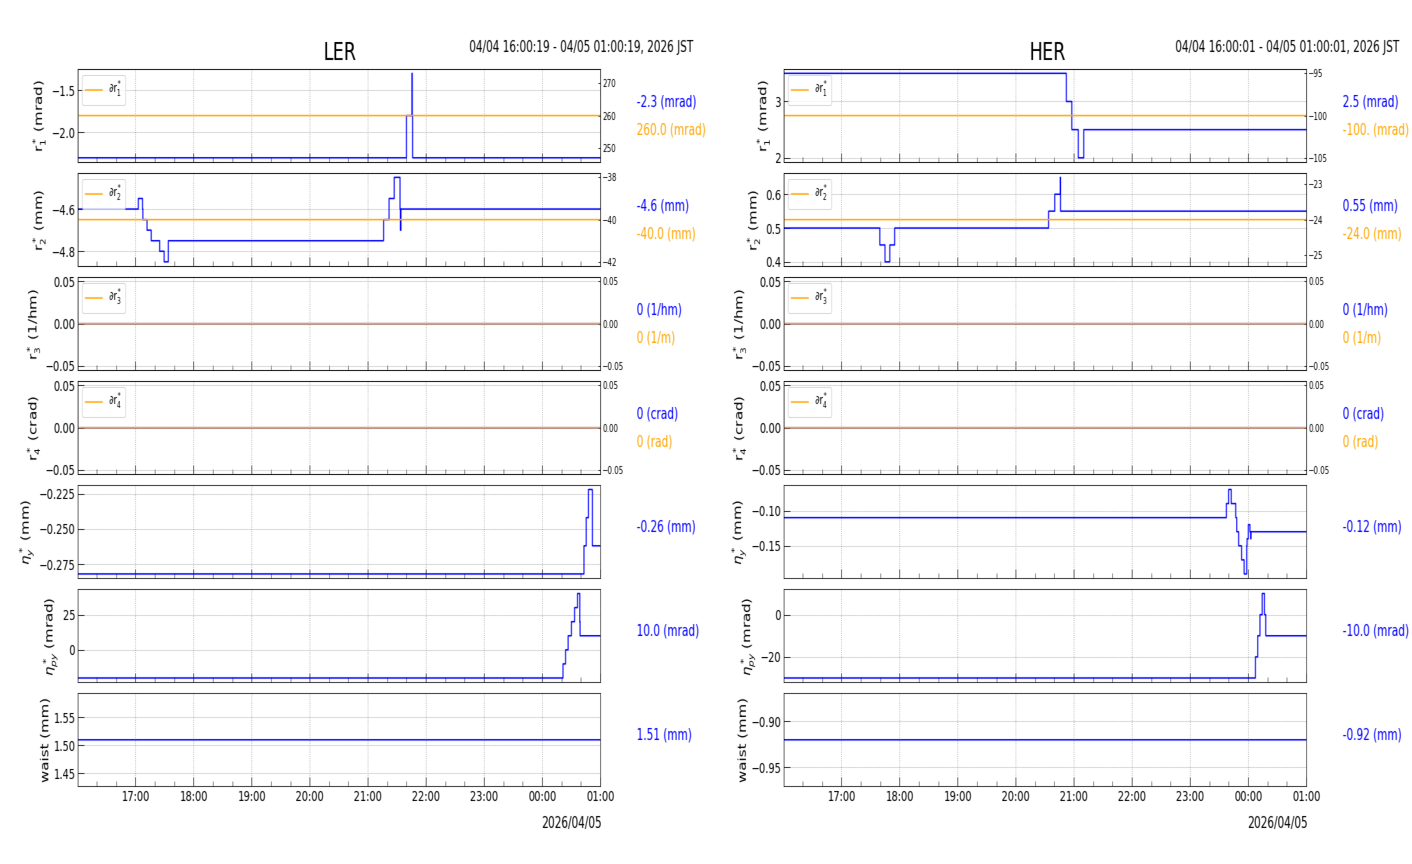The image size is (1412, 864).
Task: Select the 23:00 tick on the HER time axis
Action: (1190, 797)
